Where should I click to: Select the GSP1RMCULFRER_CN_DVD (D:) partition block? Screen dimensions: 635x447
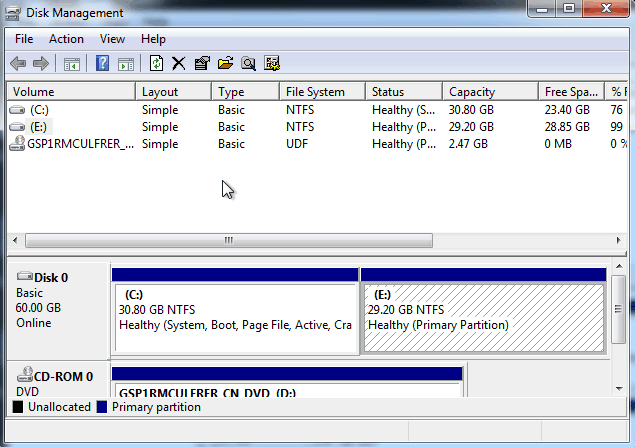[x=287, y=382]
